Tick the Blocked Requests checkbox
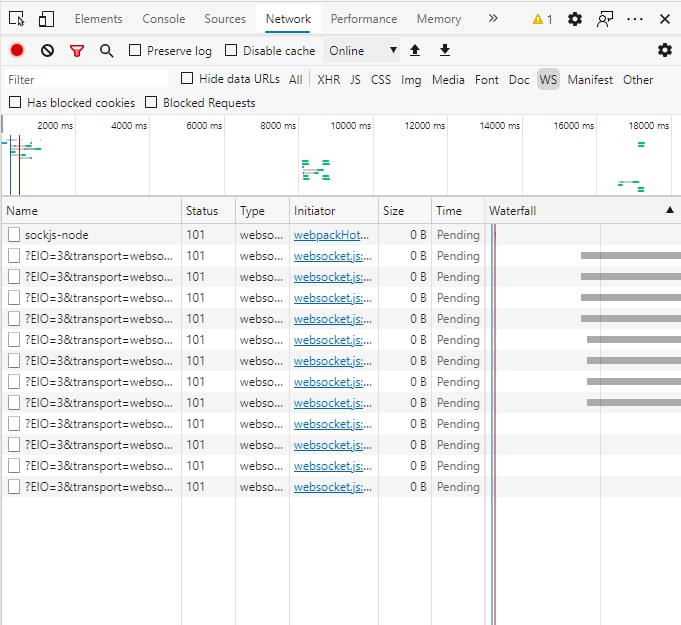This screenshot has width=681, height=625. click(151, 103)
